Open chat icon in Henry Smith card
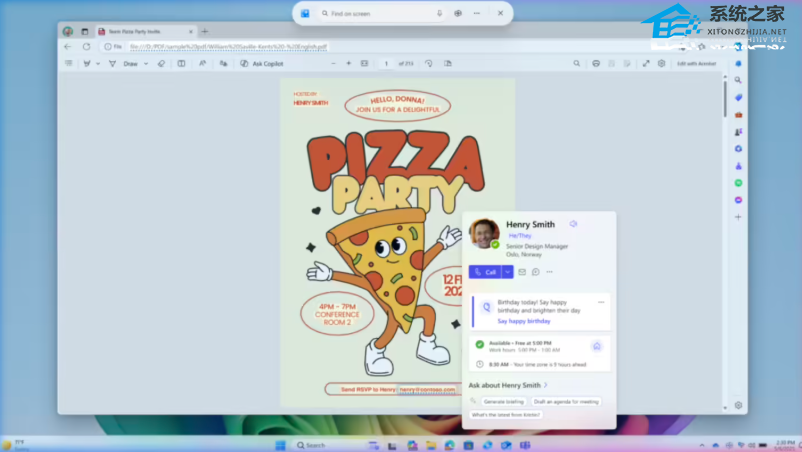The width and height of the screenshot is (802, 452). coord(536,272)
